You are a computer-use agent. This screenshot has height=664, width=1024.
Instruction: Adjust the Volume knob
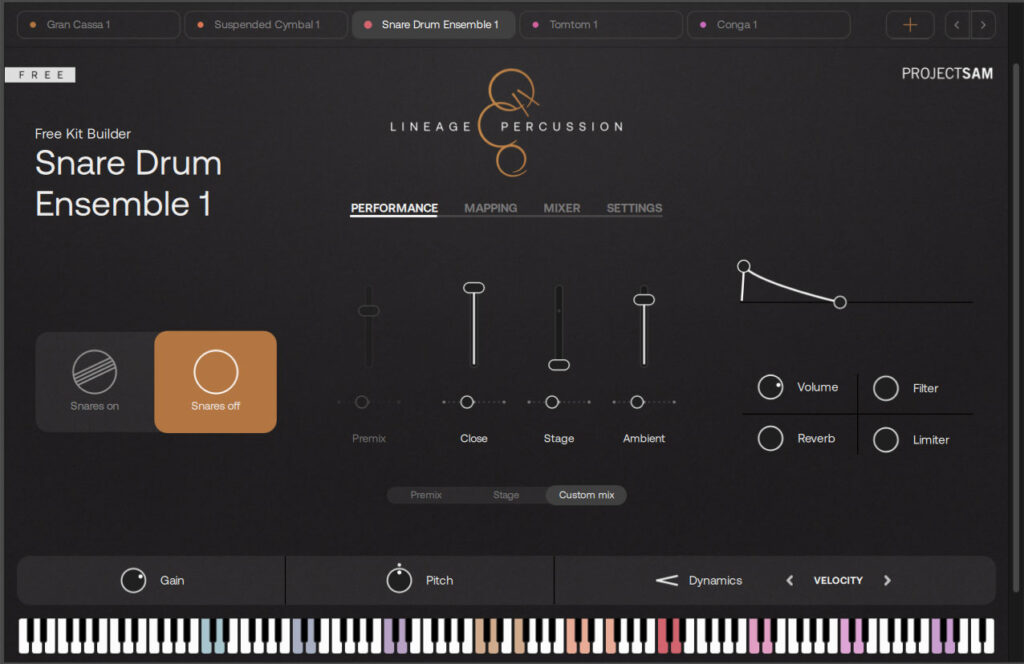pyautogui.click(x=770, y=387)
